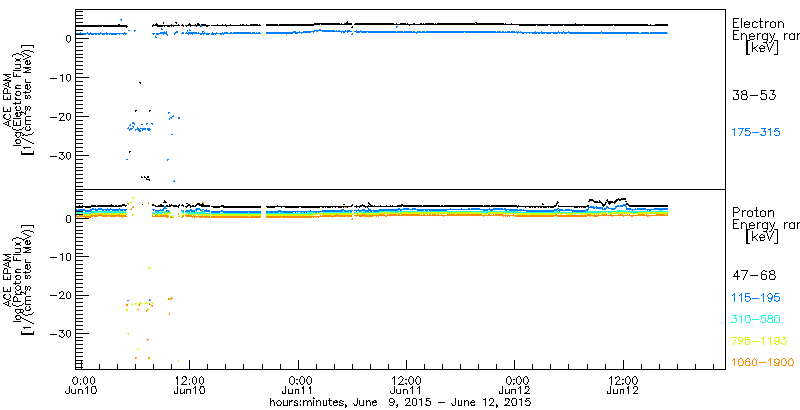Click the [keV] unit under Electron heading

pyautogui.click(x=762, y=48)
